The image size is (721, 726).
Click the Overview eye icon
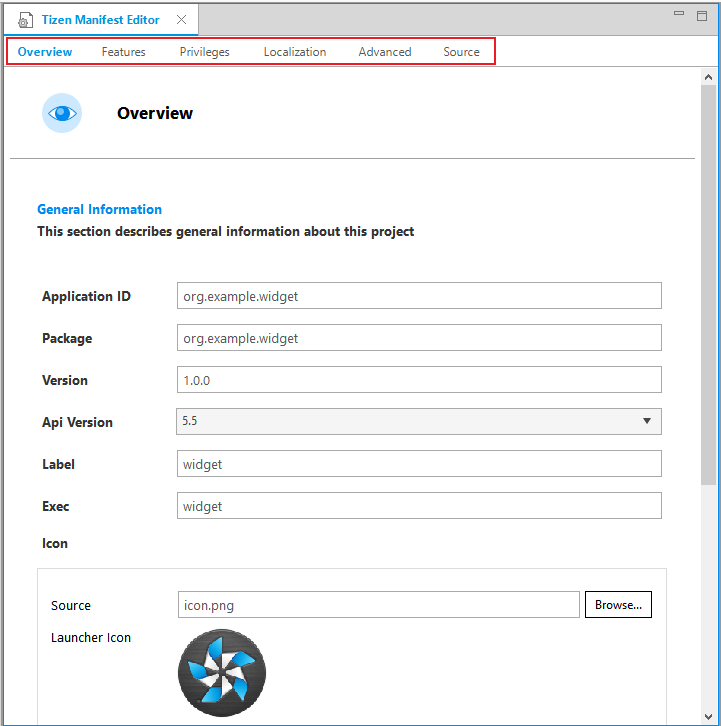(x=62, y=113)
